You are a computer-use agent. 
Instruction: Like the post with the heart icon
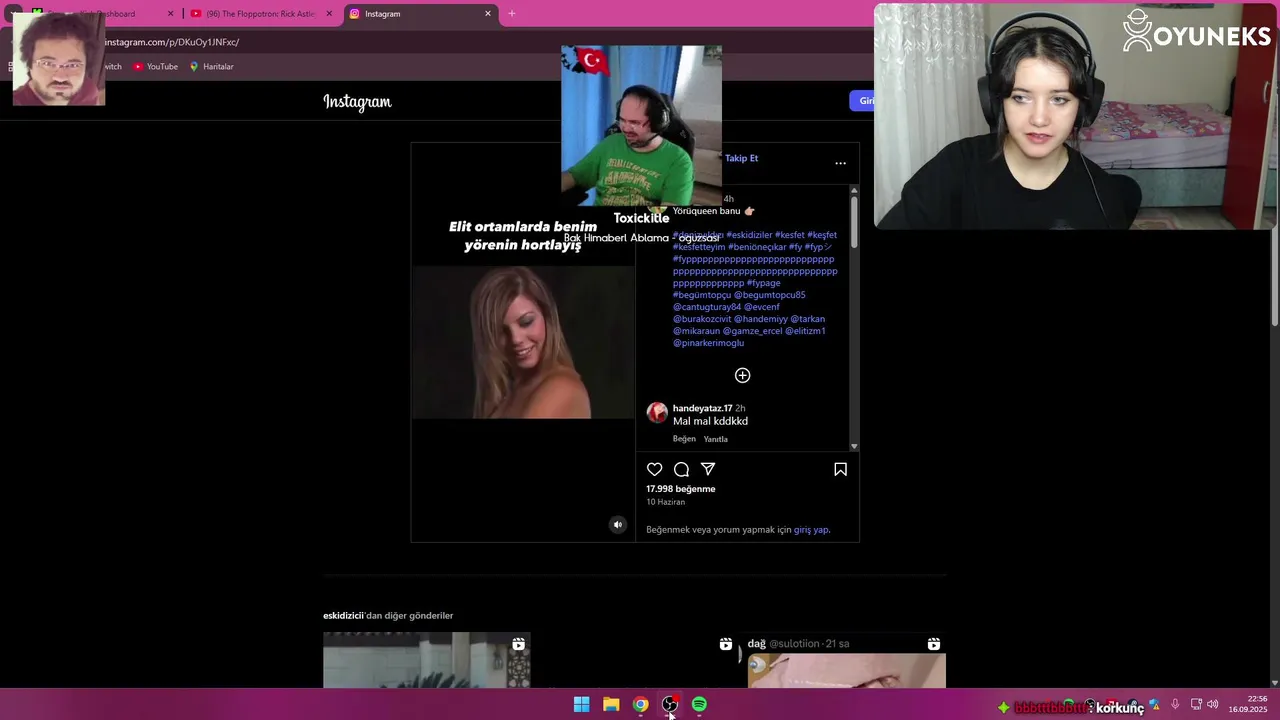pyautogui.click(x=654, y=469)
